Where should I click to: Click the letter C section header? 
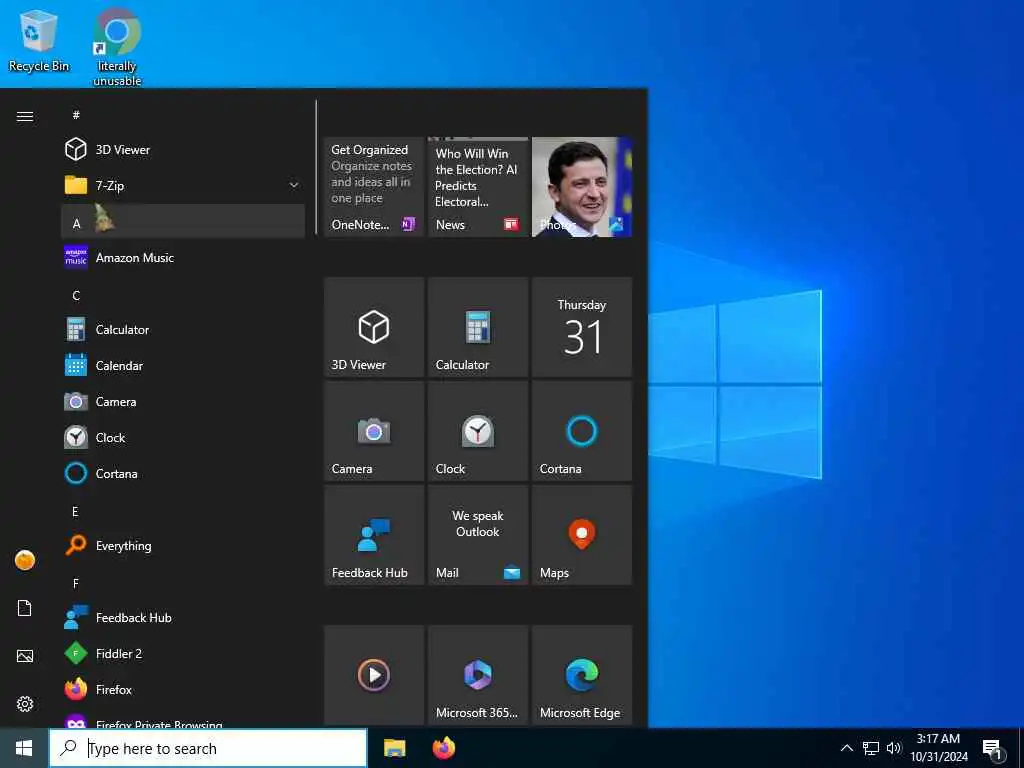click(183, 295)
